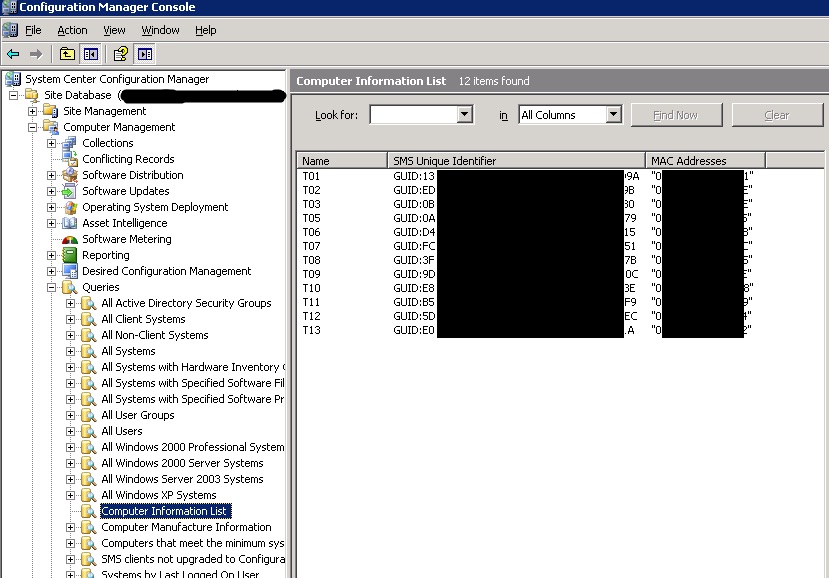
Task: Open the All Columns dropdown
Action: coord(613,114)
